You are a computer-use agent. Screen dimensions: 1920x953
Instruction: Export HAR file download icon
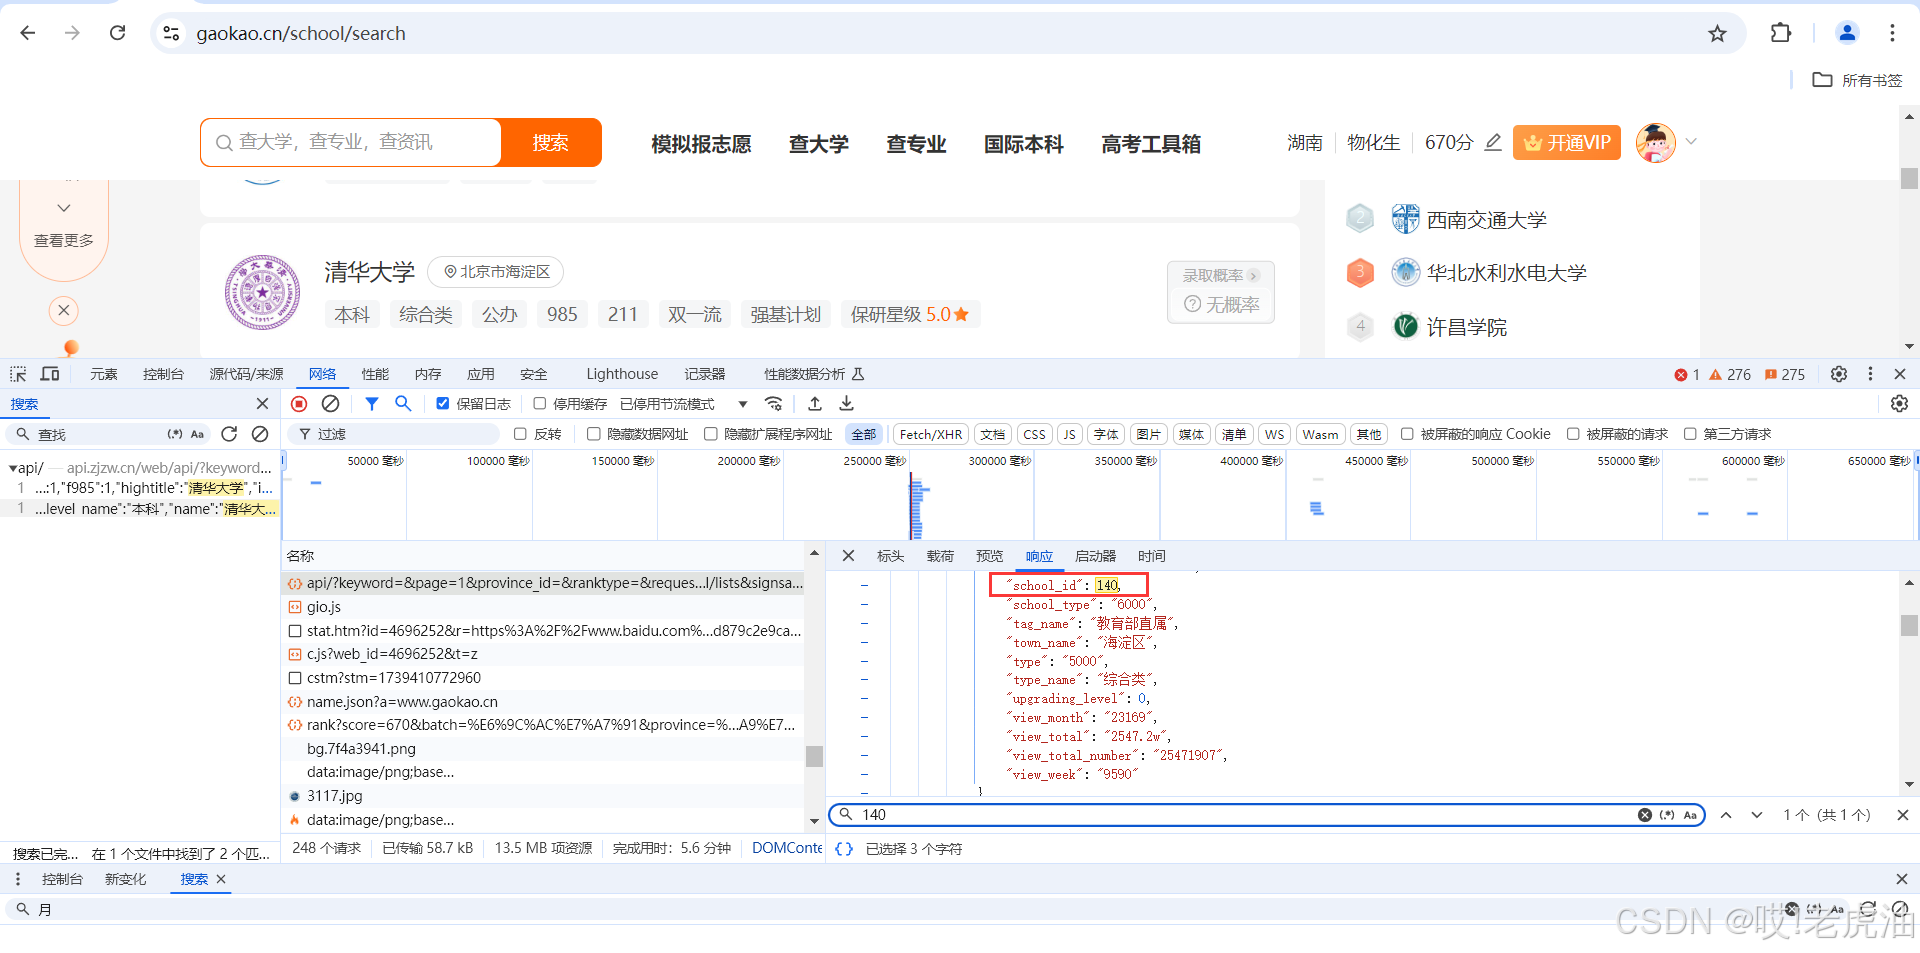[846, 404]
